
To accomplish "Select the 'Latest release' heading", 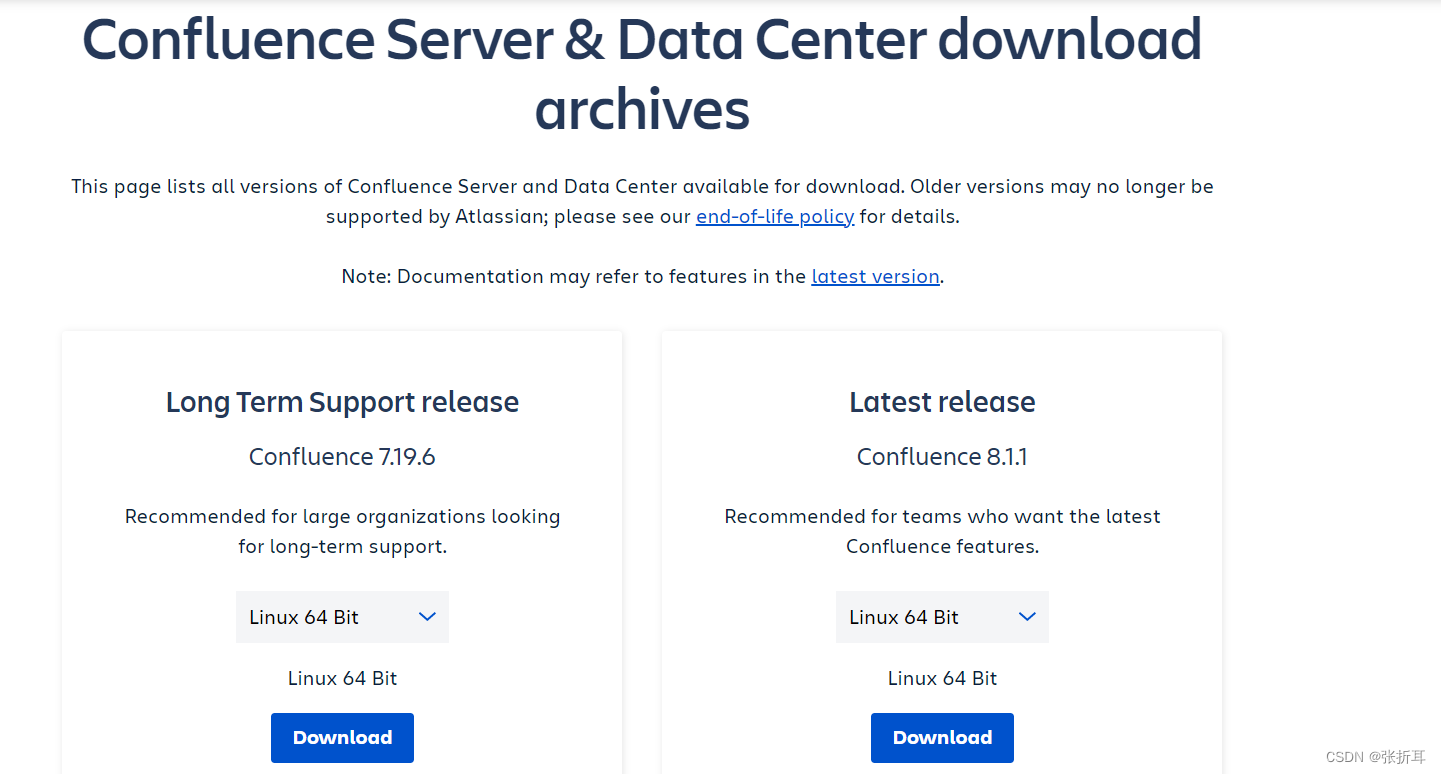I will point(942,402).
